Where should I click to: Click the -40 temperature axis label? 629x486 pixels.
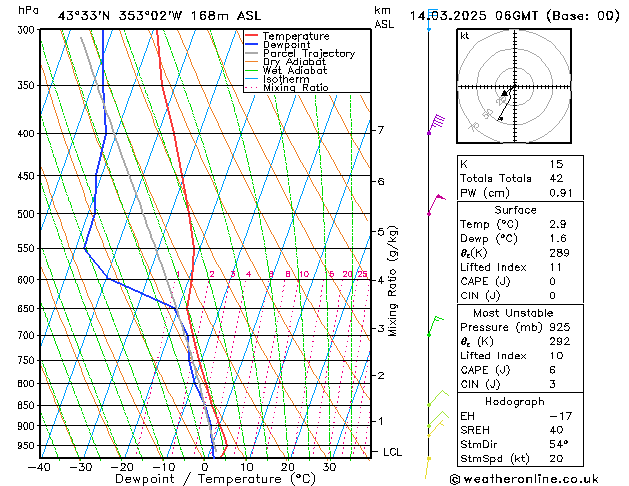pyautogui.click(x=39, y=467)
